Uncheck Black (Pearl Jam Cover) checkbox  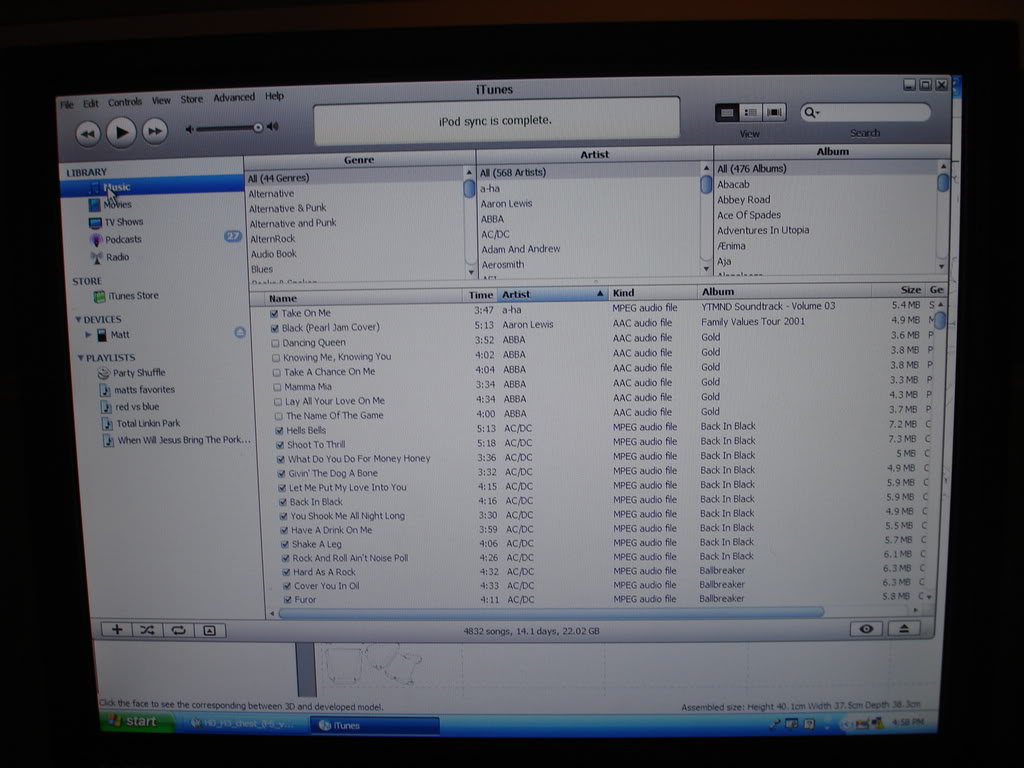coord(275,328)
